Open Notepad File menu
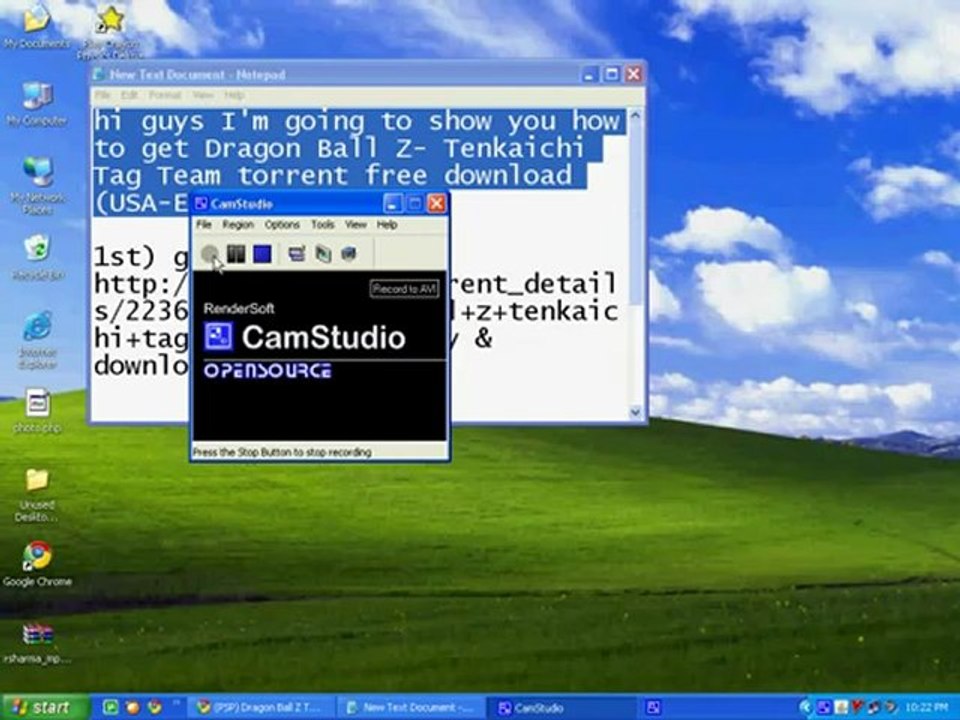 [102, 95]
